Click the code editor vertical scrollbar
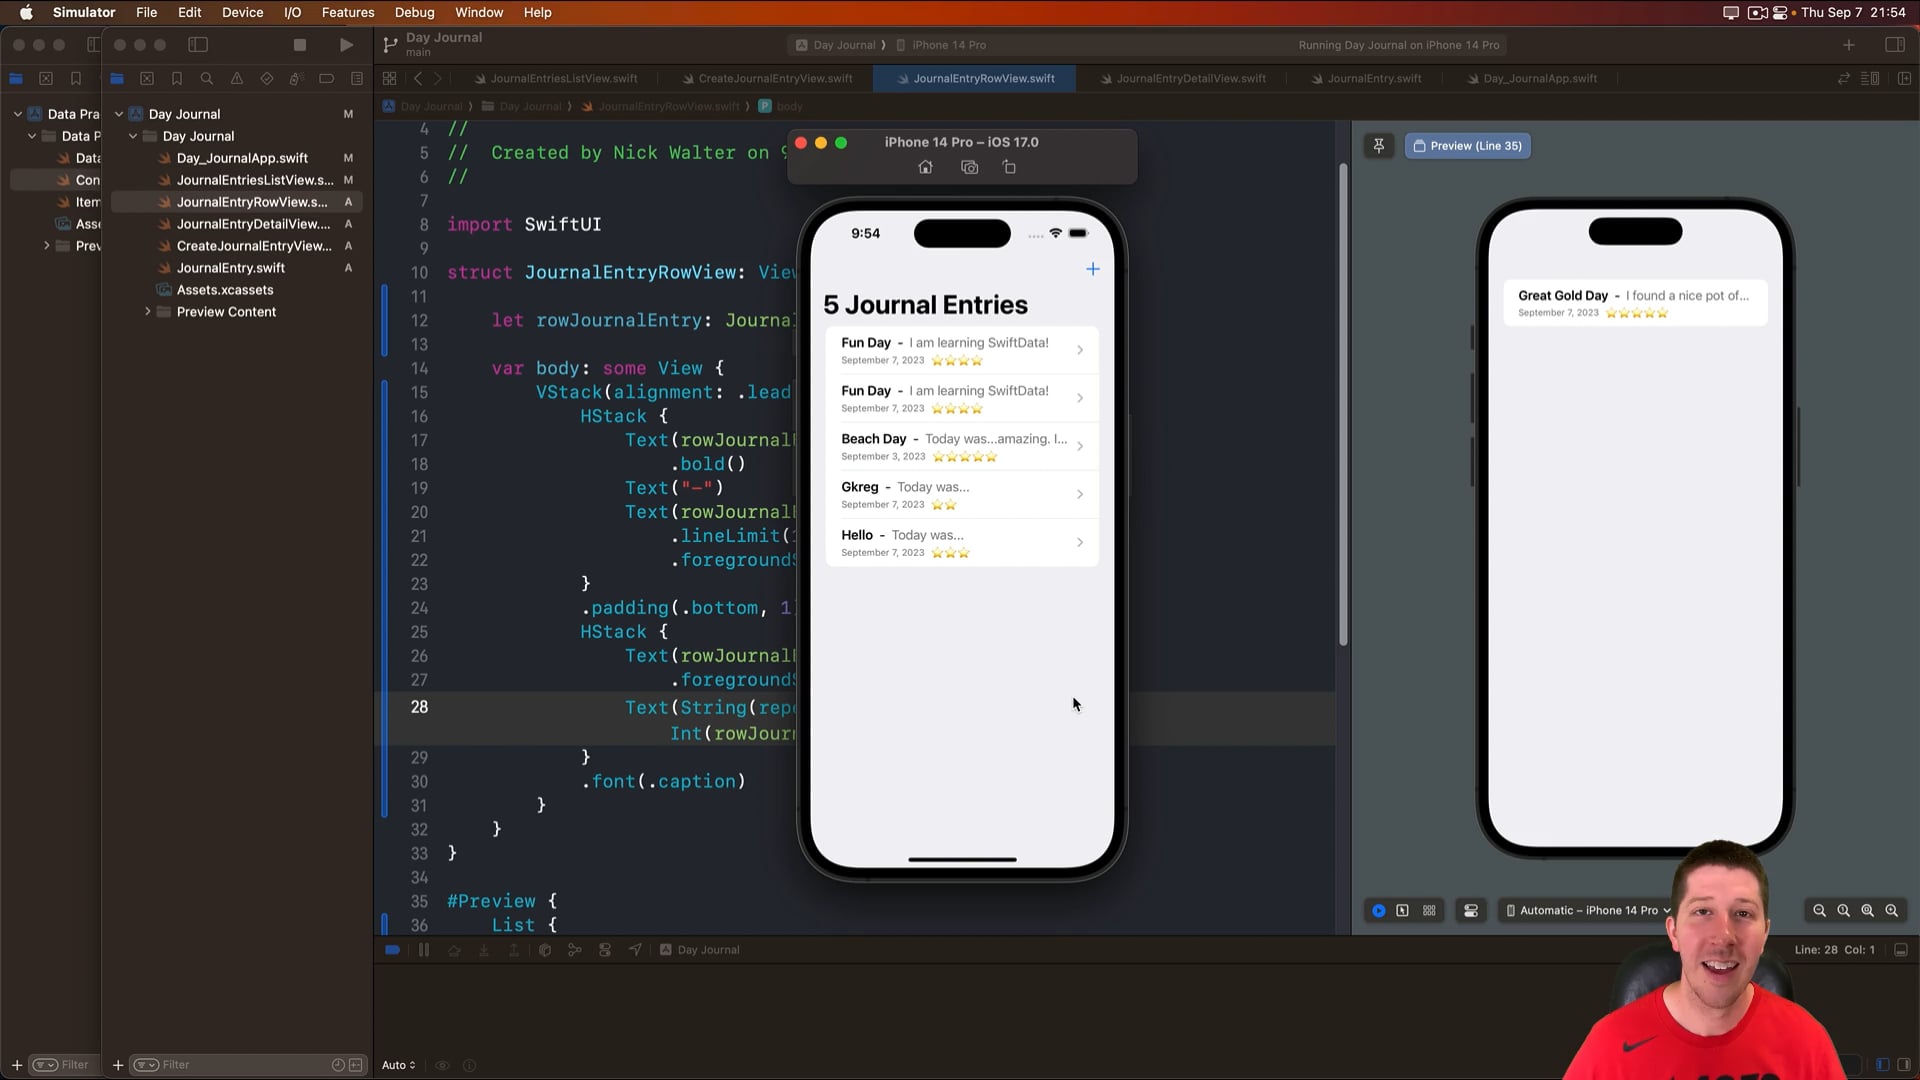The height and width of the screenshot is (1080, 1920). point(1343,405)
